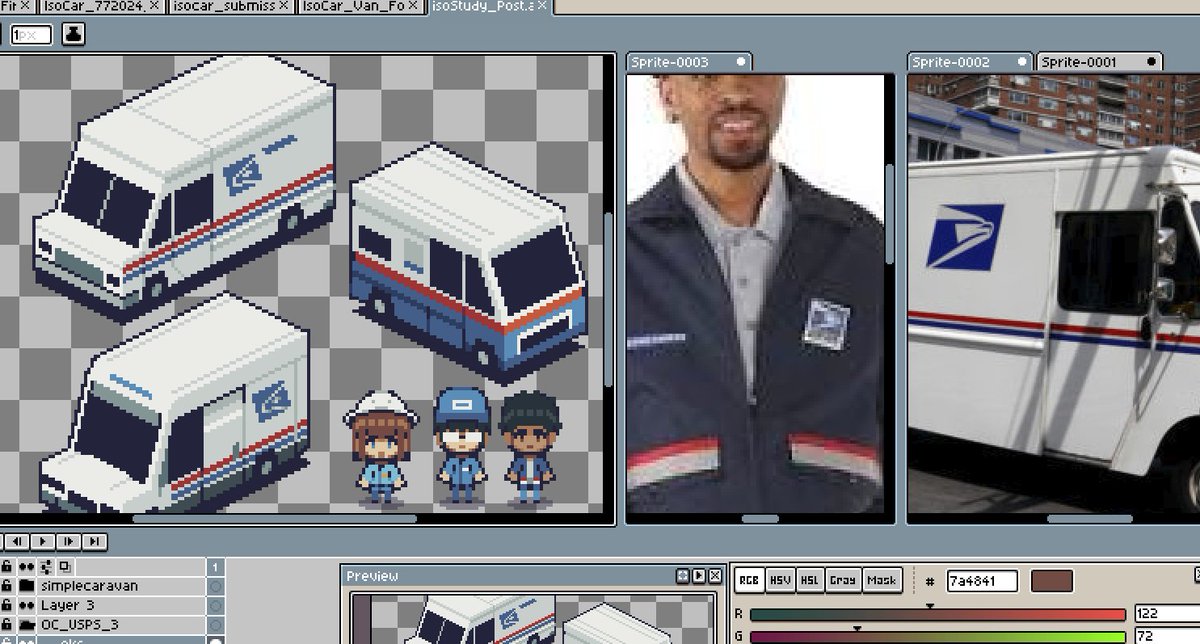Switch color mode to HSV
This screenshot has width=1200, height=644.
tap(780, 580)
